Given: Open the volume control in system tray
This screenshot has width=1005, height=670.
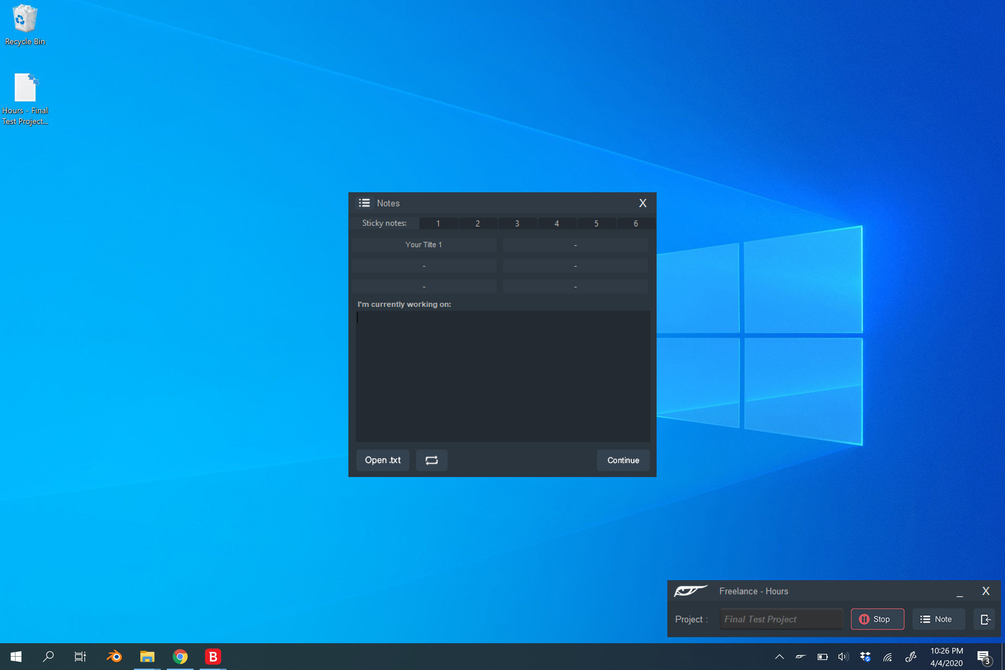Looking at the screenshot, I should [843, 657].
